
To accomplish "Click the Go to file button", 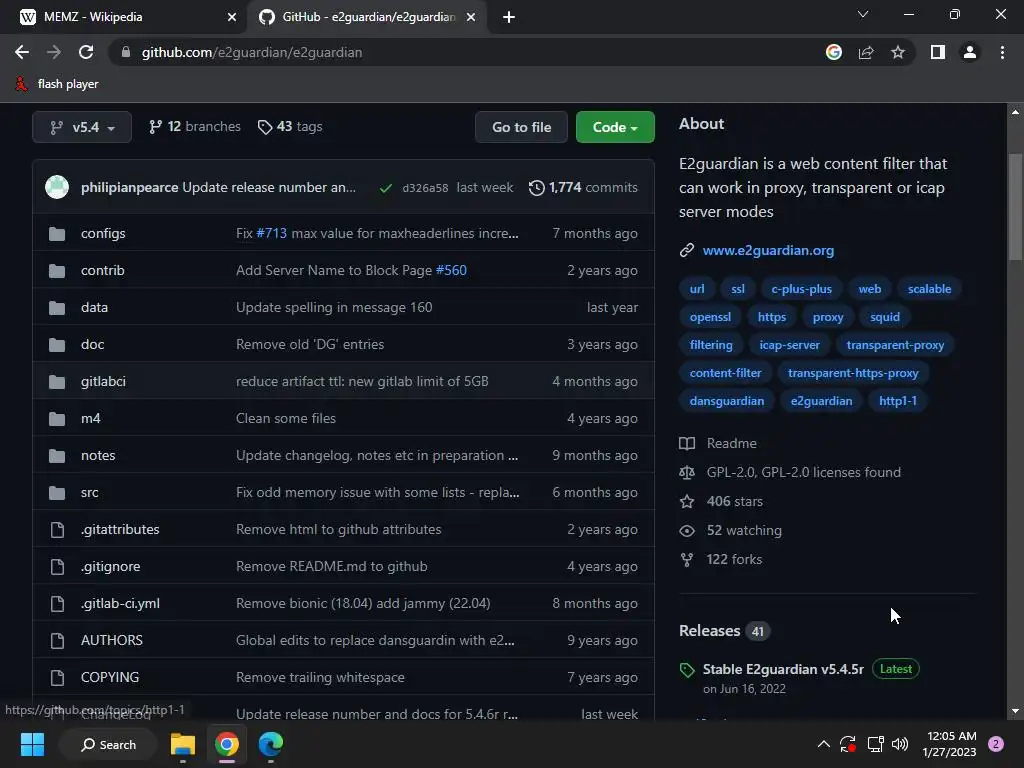I will click(x=521, y=127).
